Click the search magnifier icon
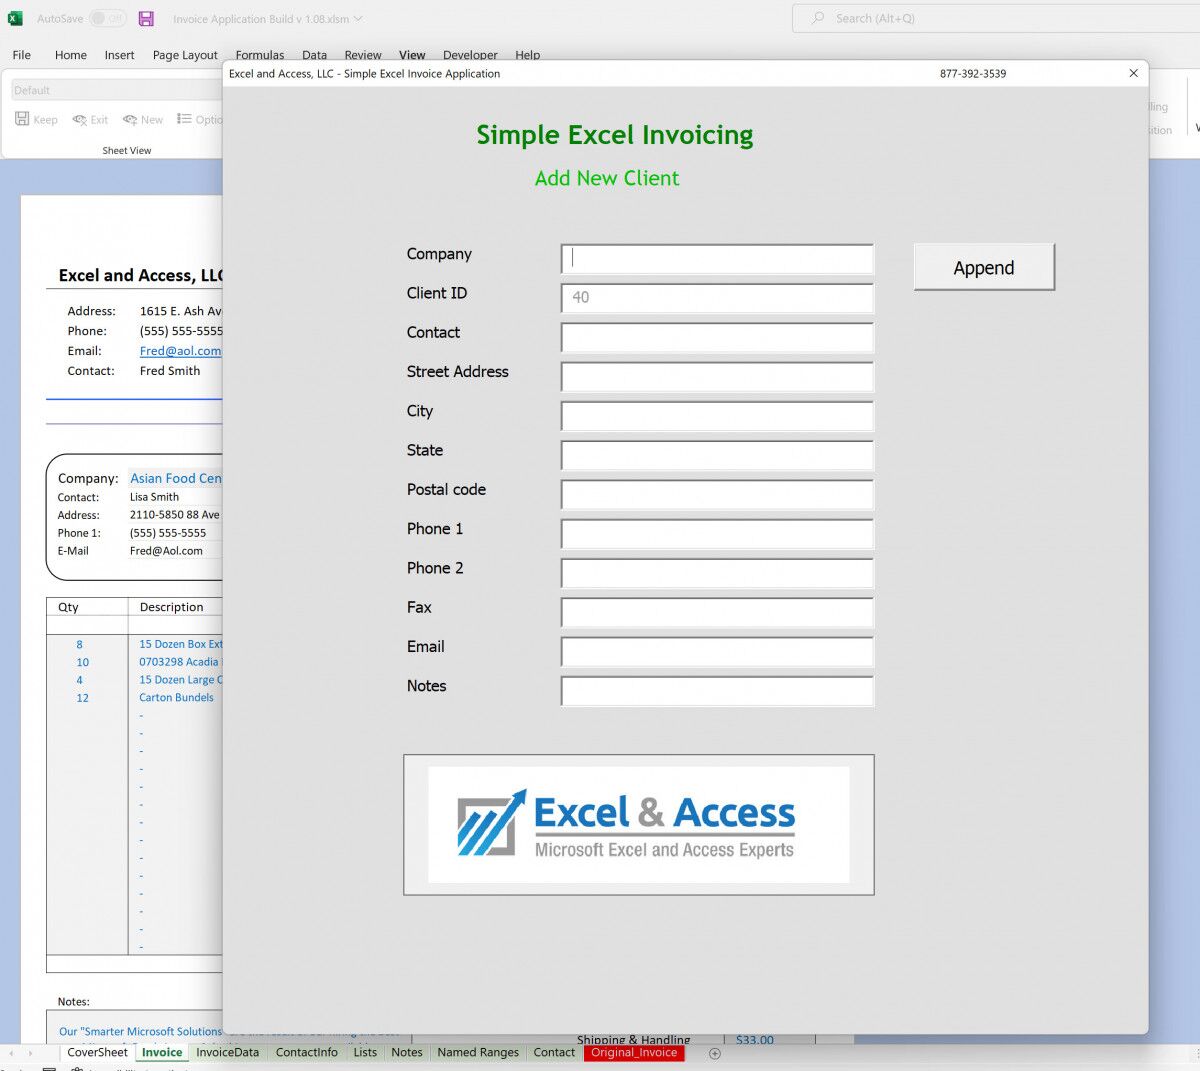 (818, 18)
